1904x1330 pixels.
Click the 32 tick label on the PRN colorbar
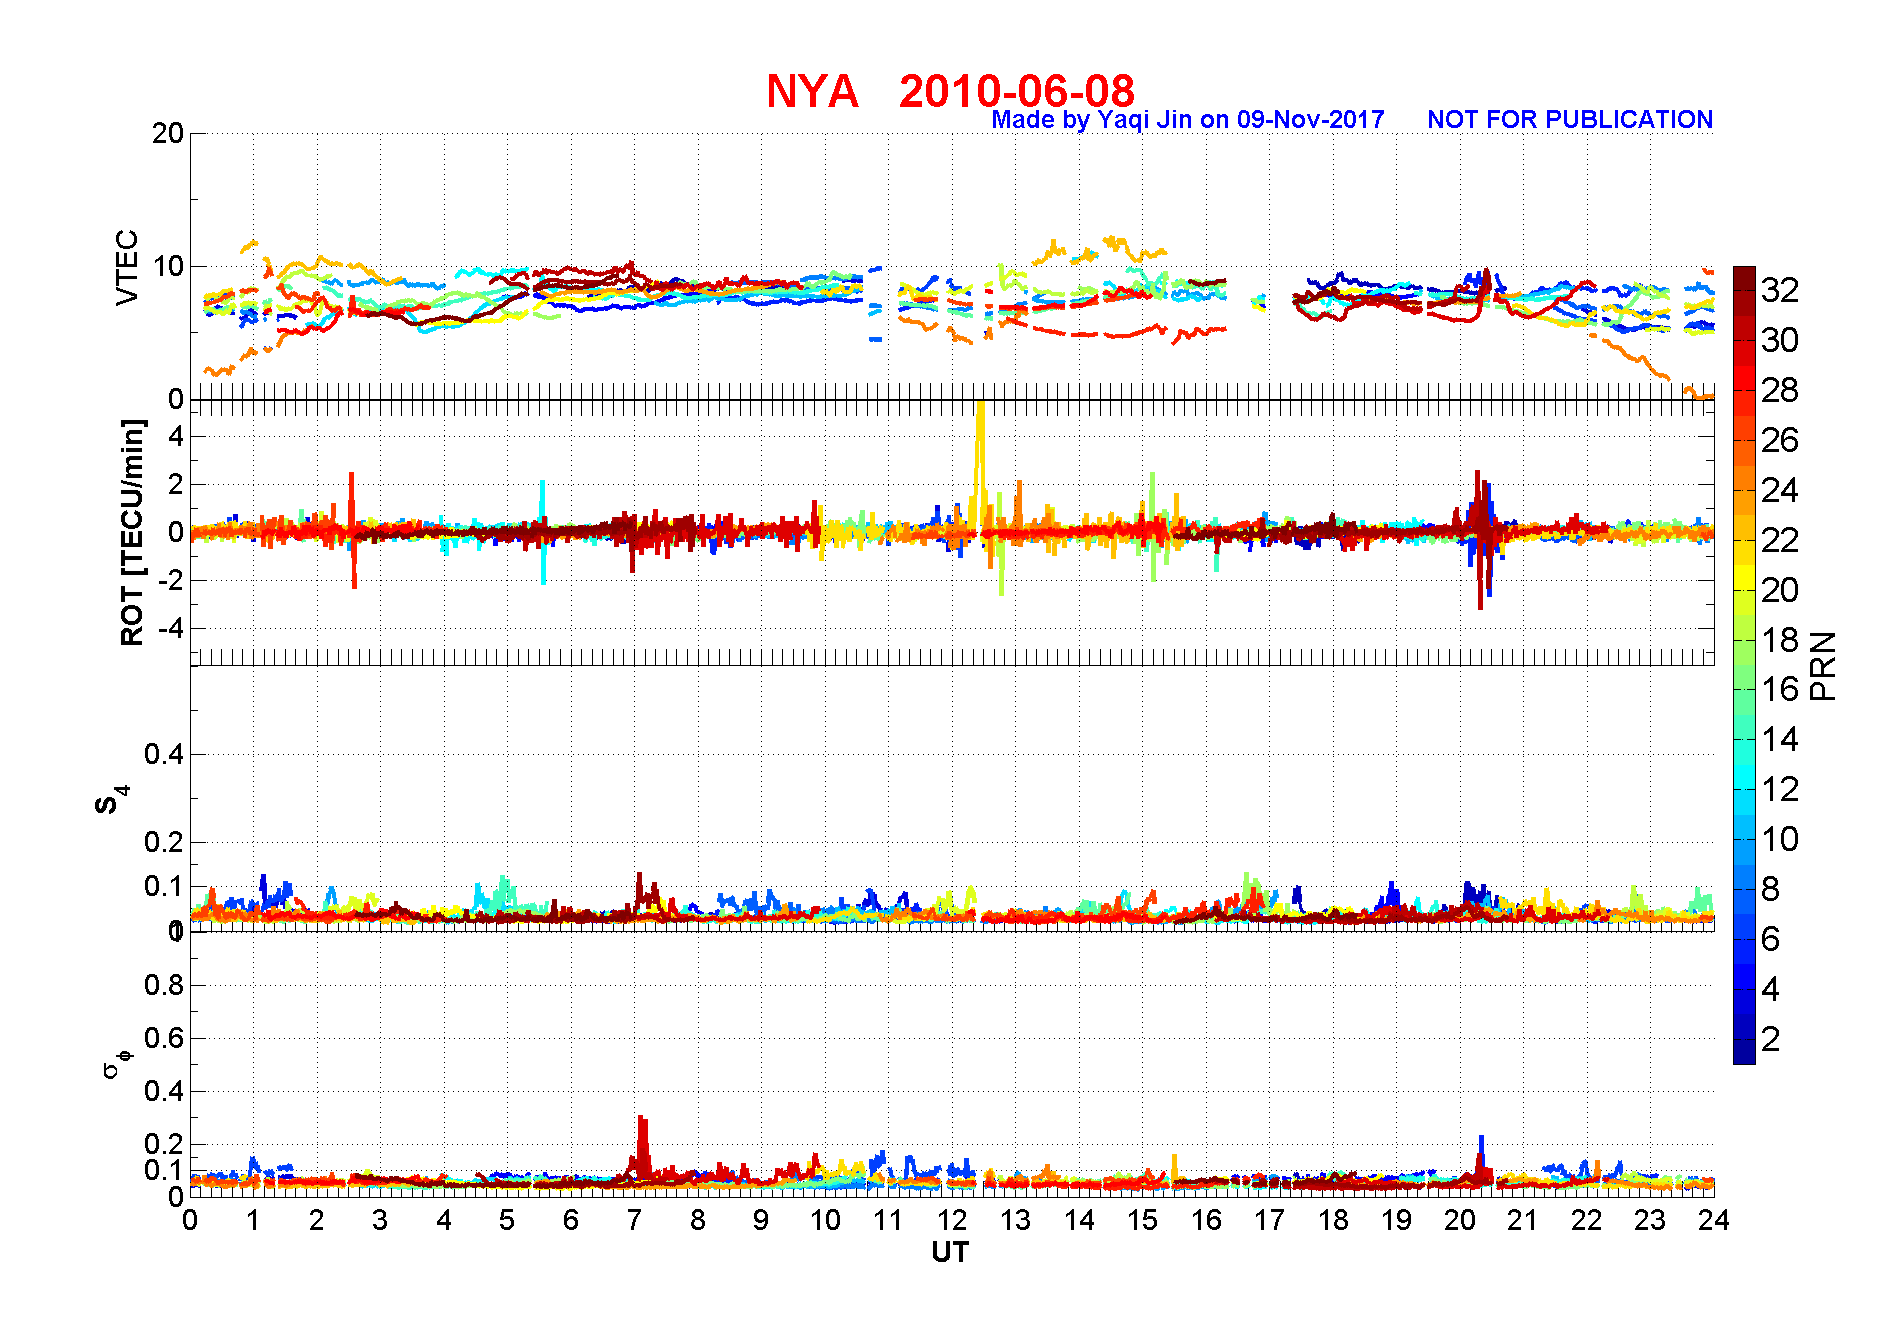1780,290
